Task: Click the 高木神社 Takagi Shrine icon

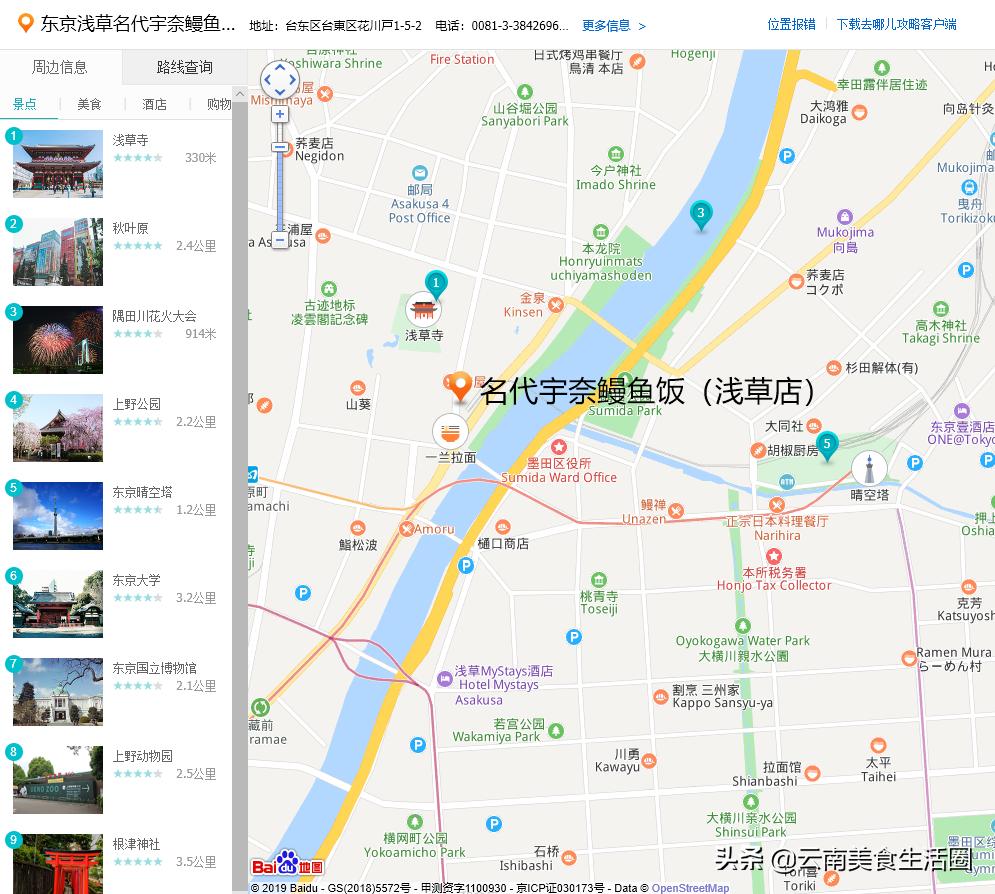Action: click(x=941, y=309)
